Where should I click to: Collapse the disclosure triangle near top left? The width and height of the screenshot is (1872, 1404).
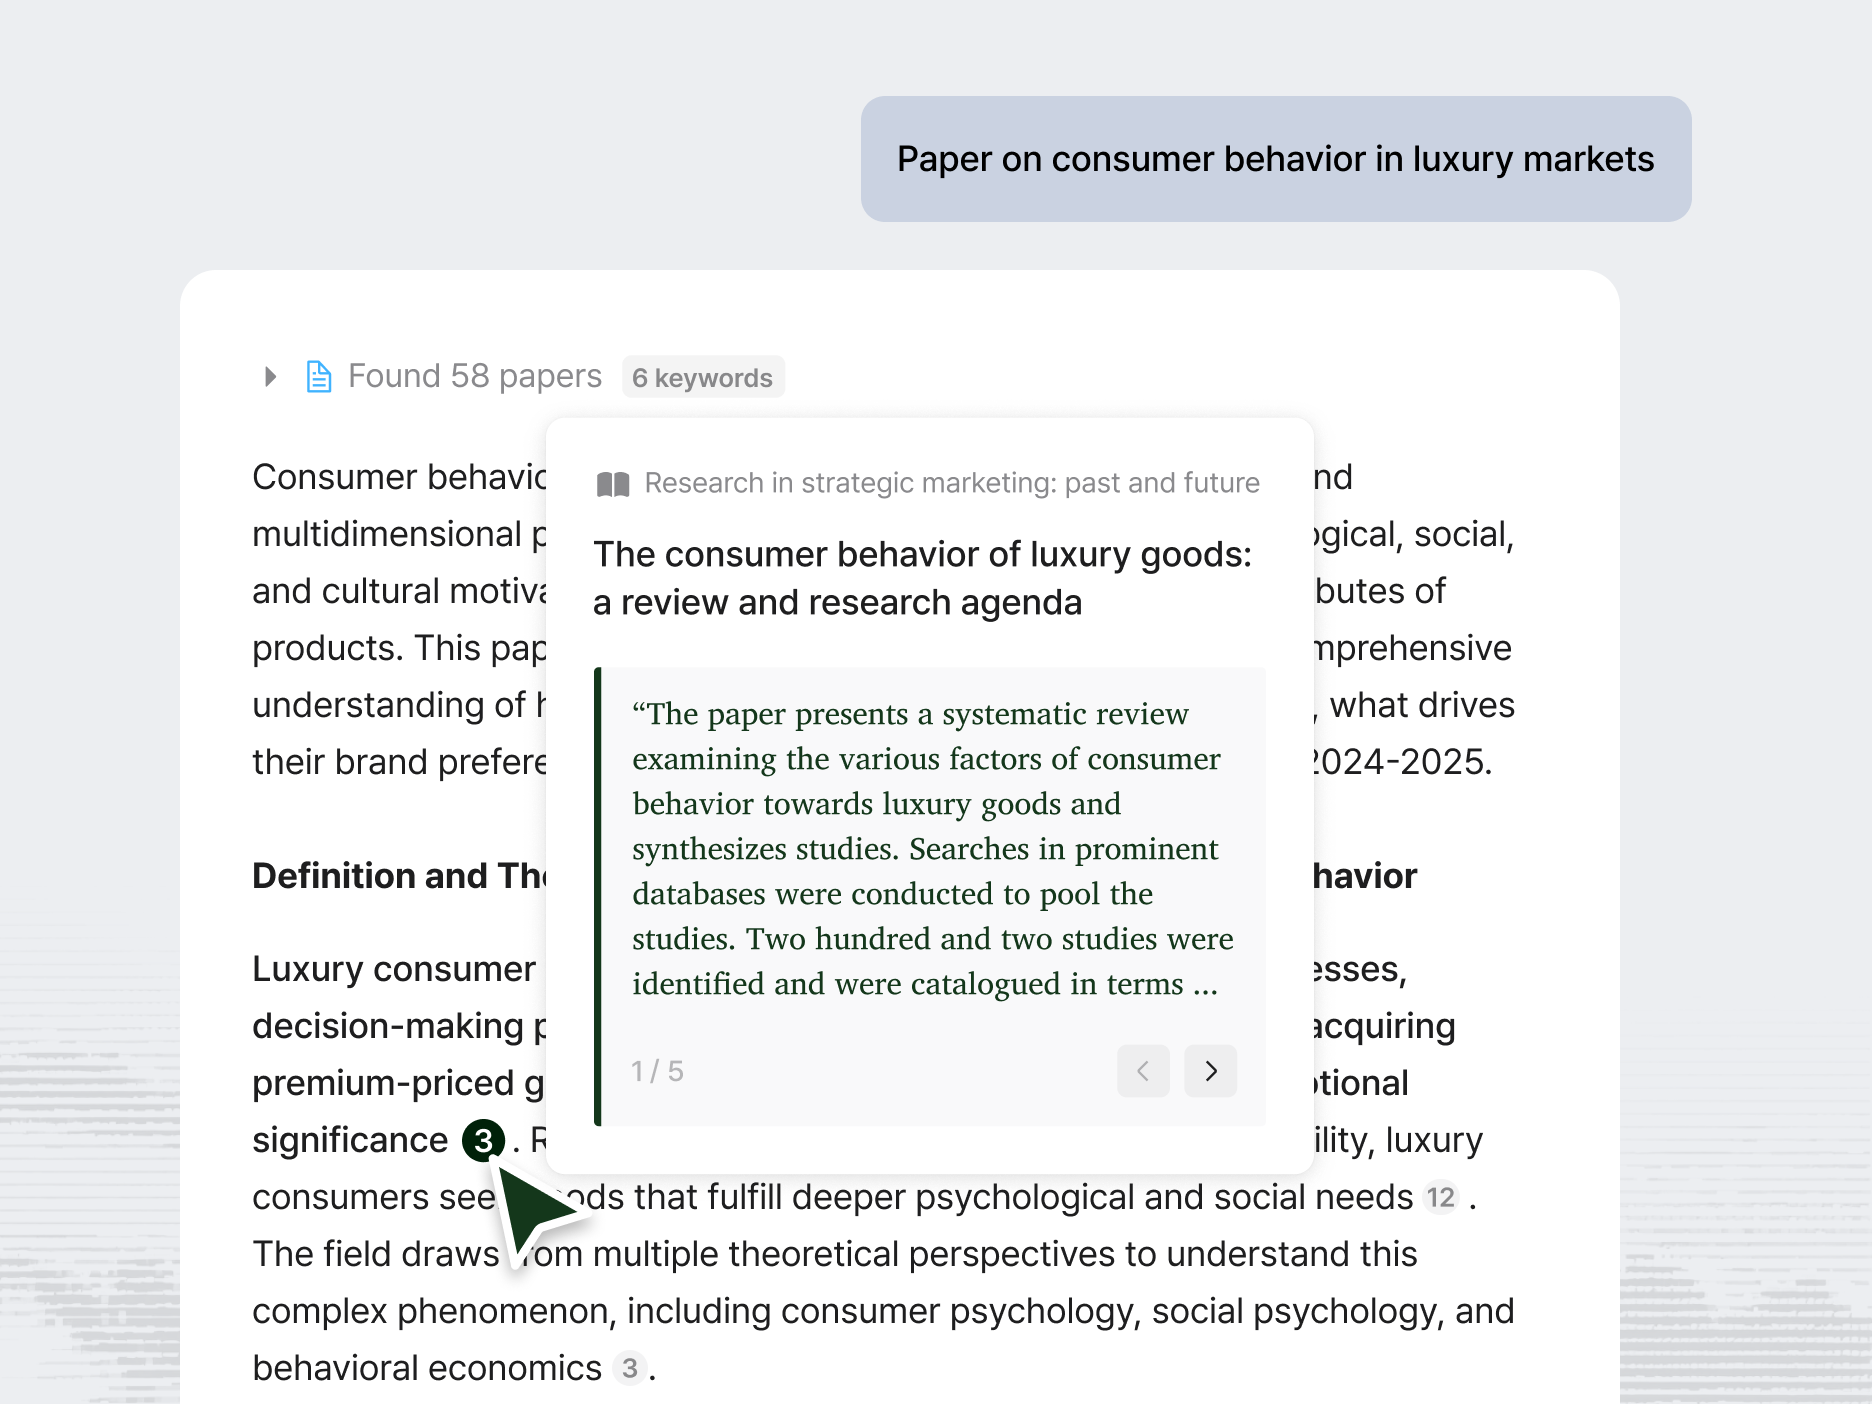(270, 376)
